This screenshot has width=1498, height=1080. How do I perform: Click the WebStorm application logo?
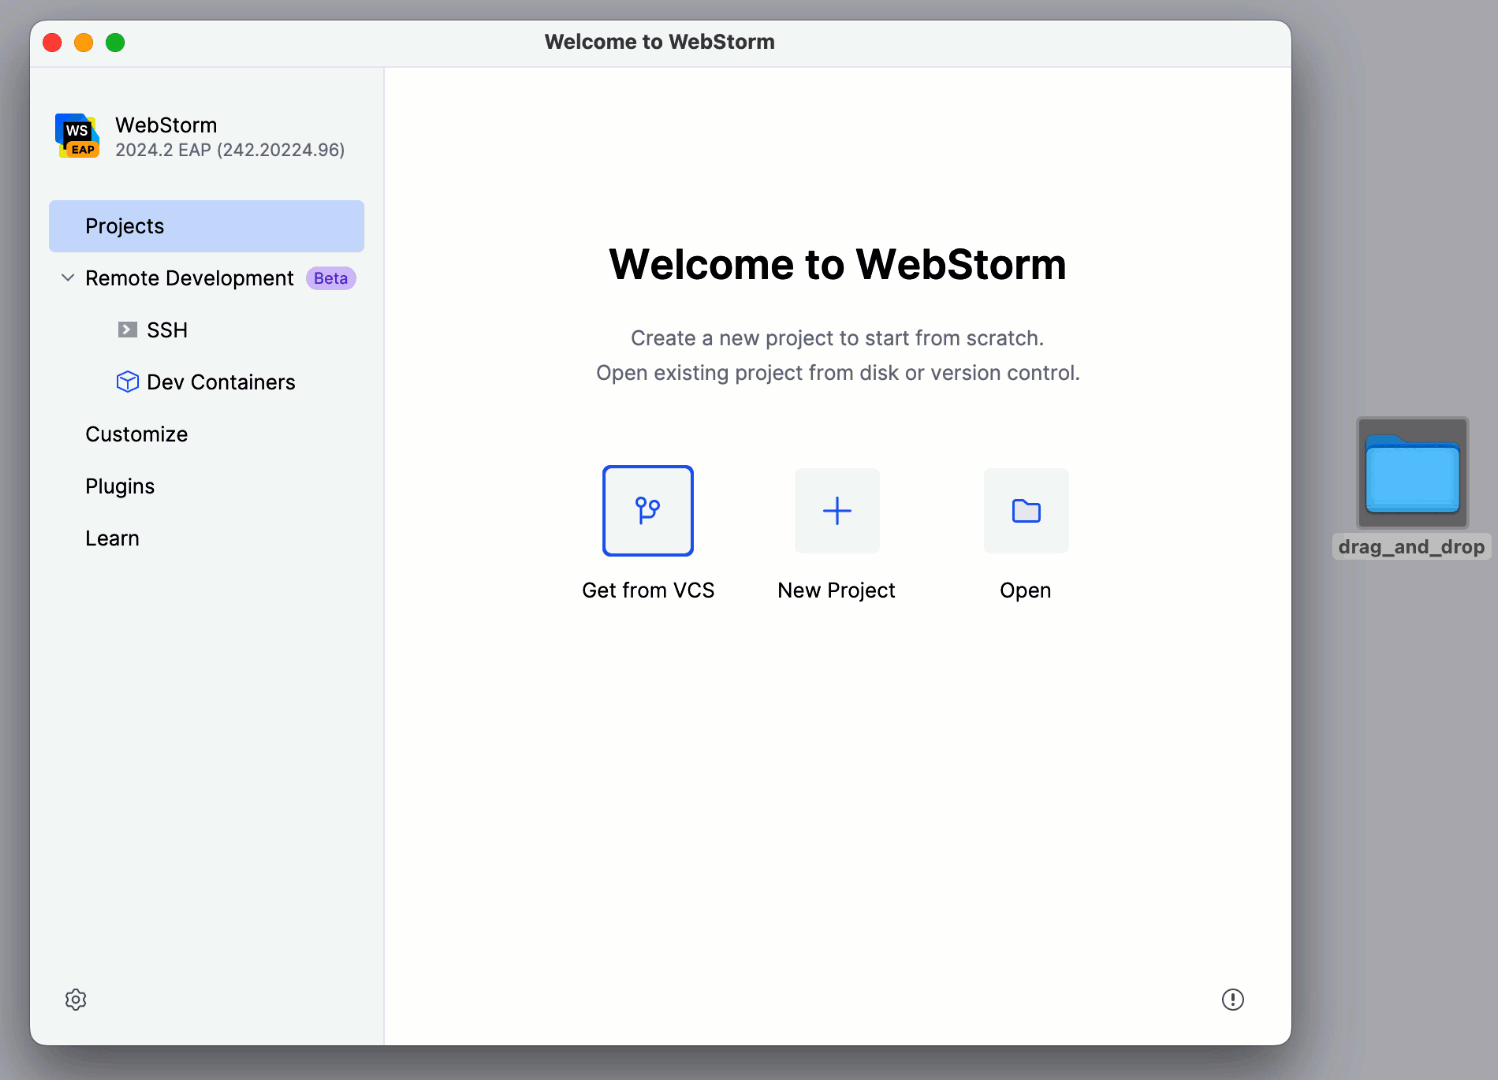tap(77, 136)
